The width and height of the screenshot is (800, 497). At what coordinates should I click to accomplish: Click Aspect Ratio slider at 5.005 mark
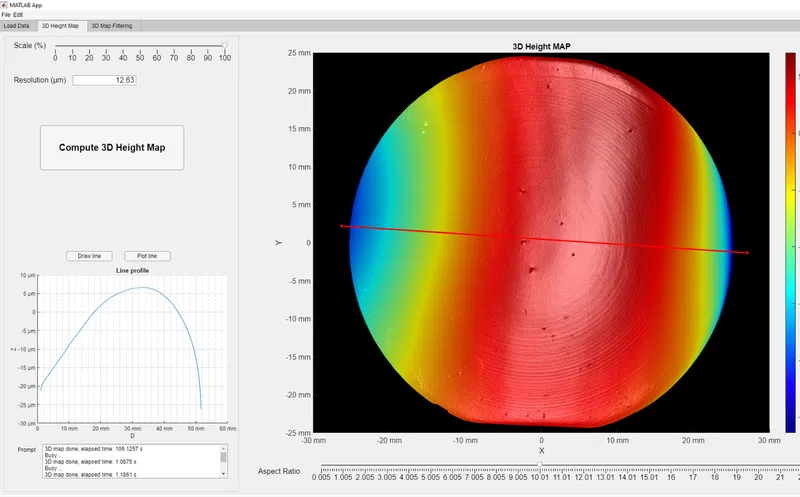pos(430,467)
